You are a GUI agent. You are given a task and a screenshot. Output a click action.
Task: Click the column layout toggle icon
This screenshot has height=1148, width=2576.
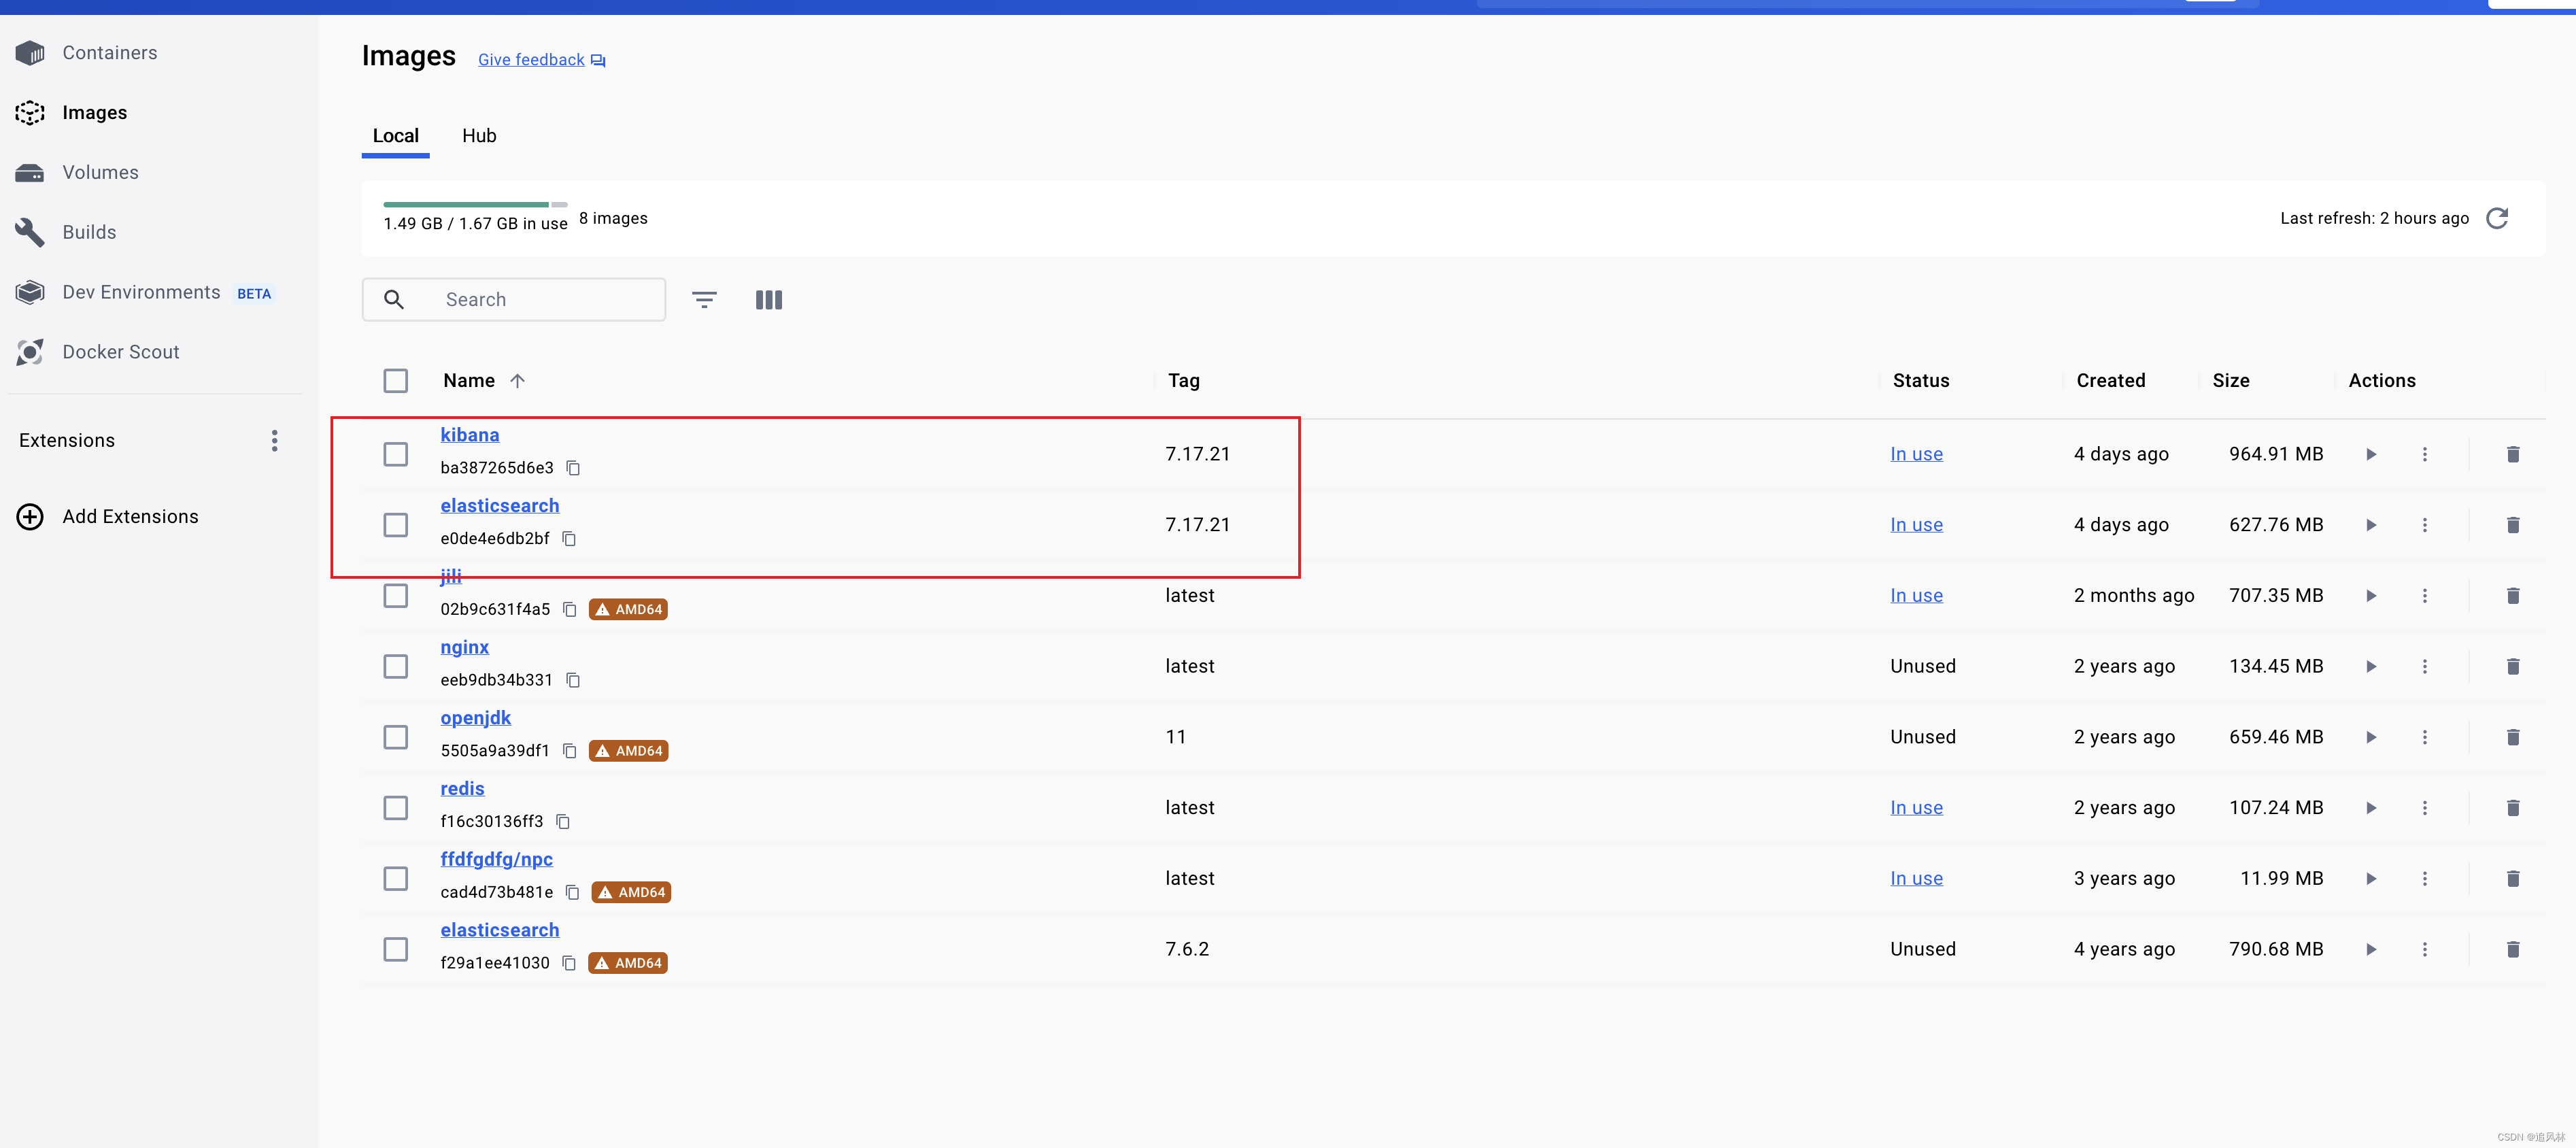[769, 299]
